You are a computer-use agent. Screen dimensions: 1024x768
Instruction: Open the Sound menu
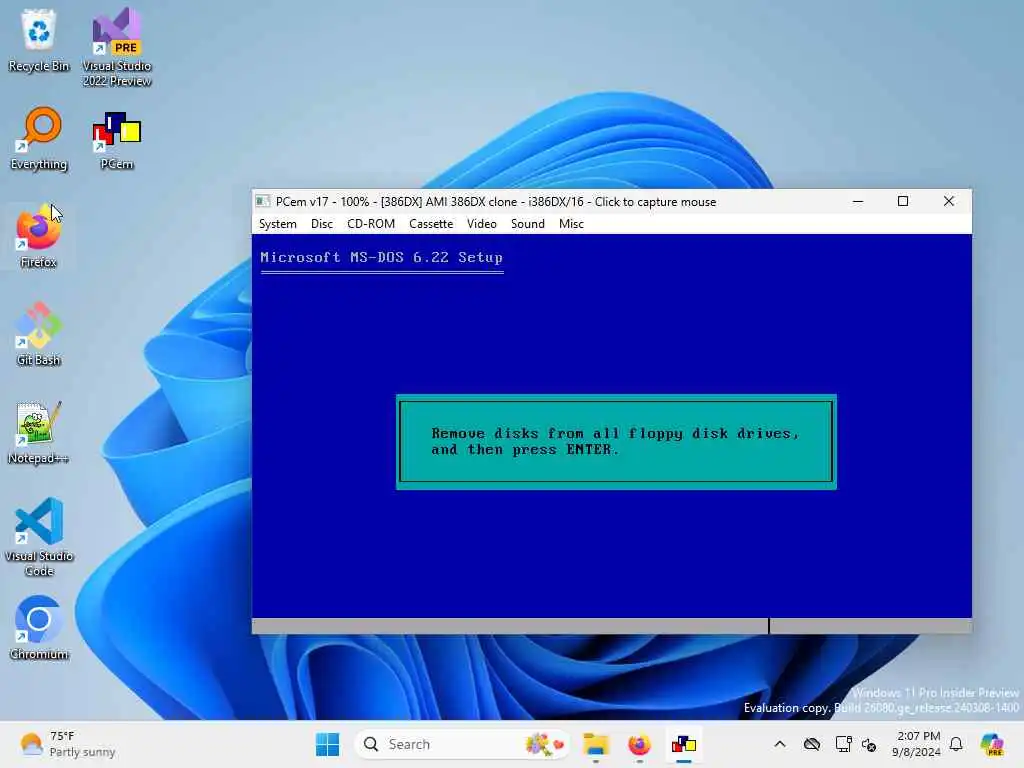point(528,224)
